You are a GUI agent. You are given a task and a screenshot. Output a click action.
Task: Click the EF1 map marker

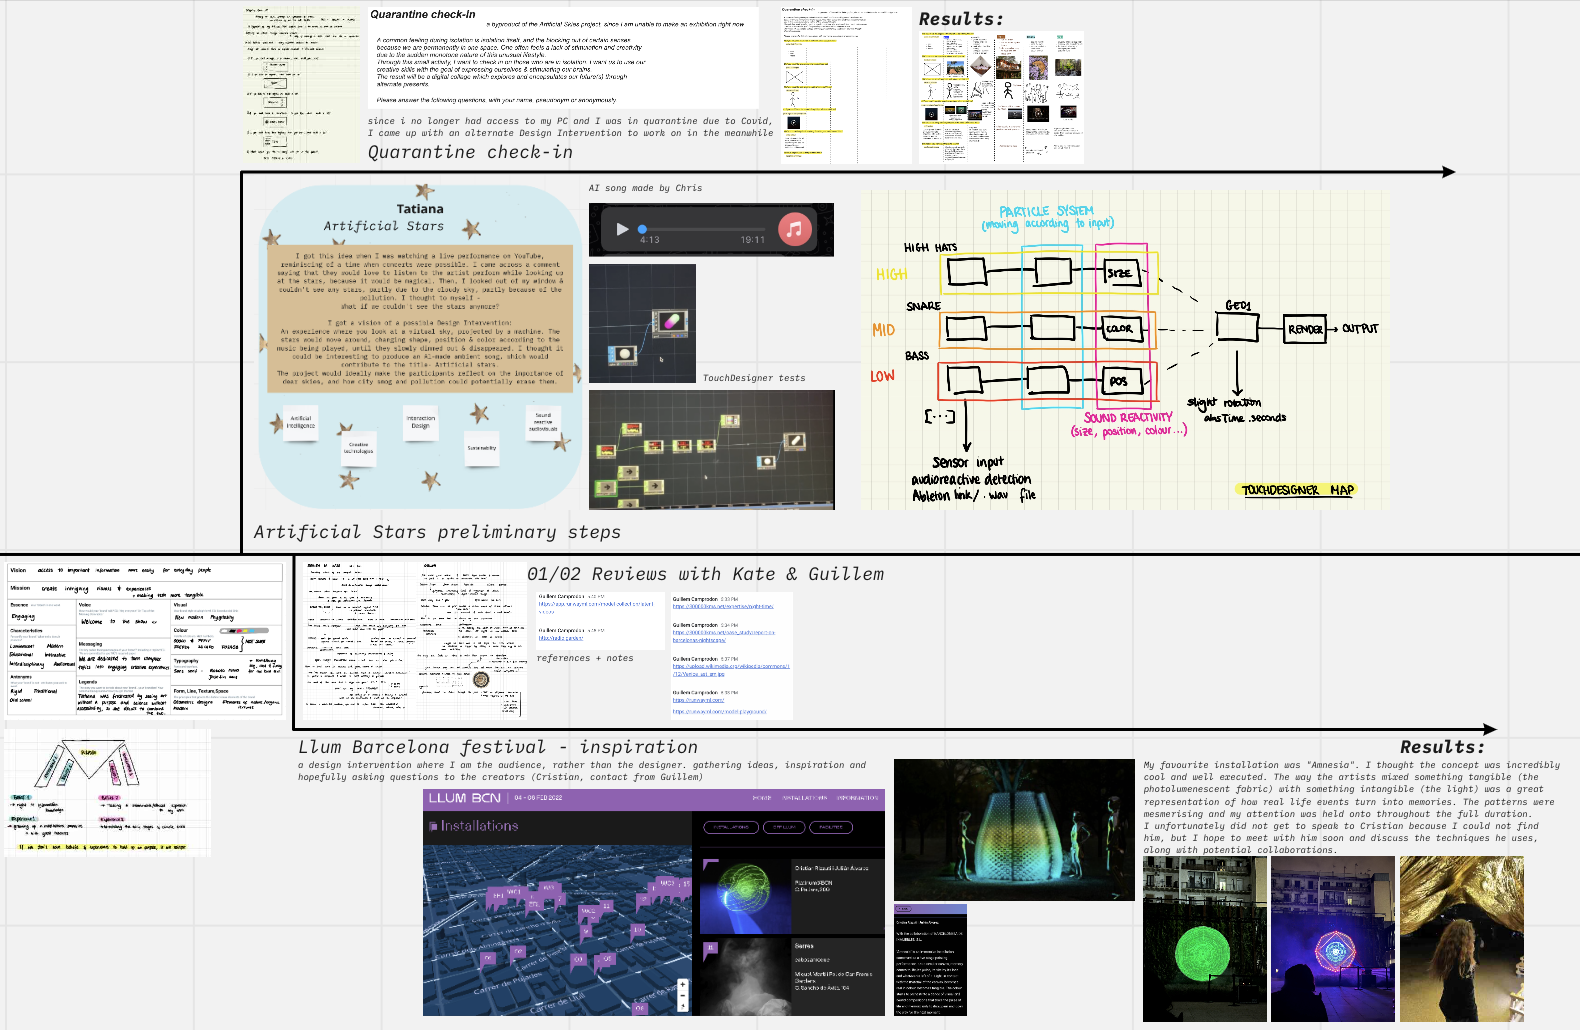498,895
